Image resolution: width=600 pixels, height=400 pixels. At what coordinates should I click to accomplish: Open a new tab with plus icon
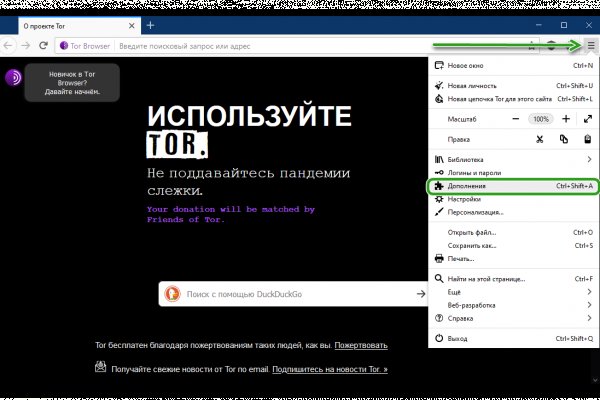coord(150,24)
